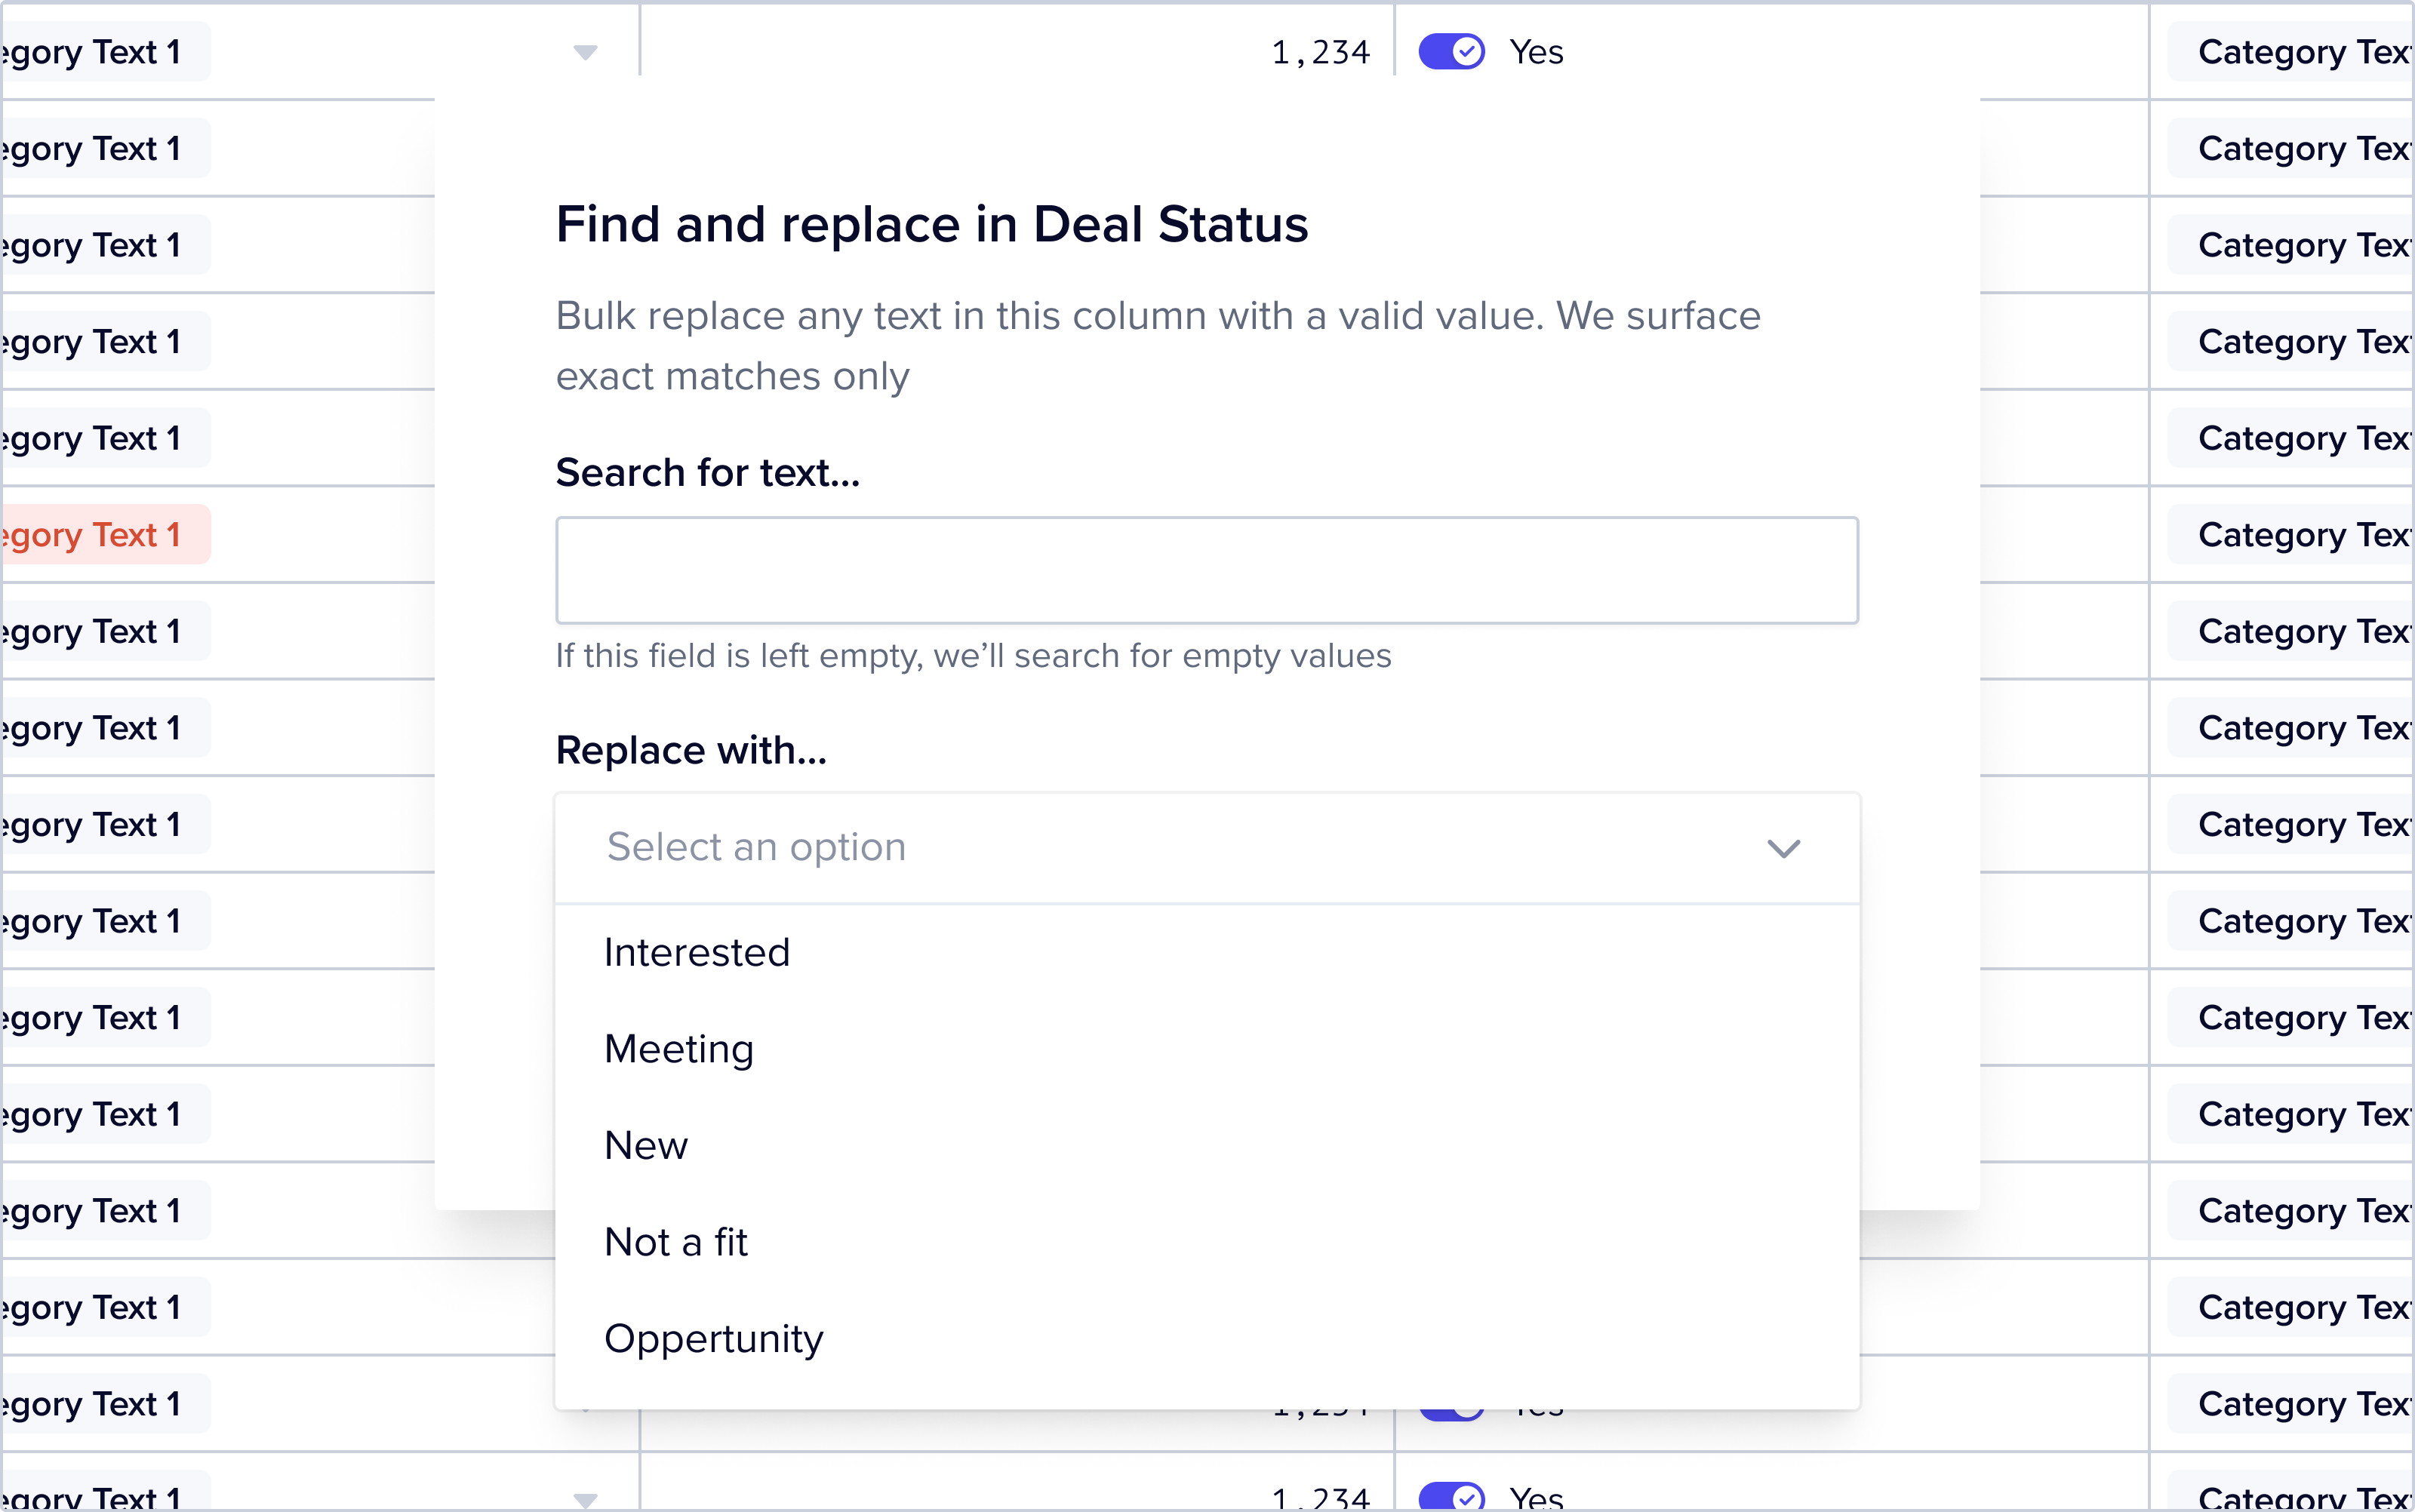Toggle the Yes switch in bottom row

tap(1451, 1497)
